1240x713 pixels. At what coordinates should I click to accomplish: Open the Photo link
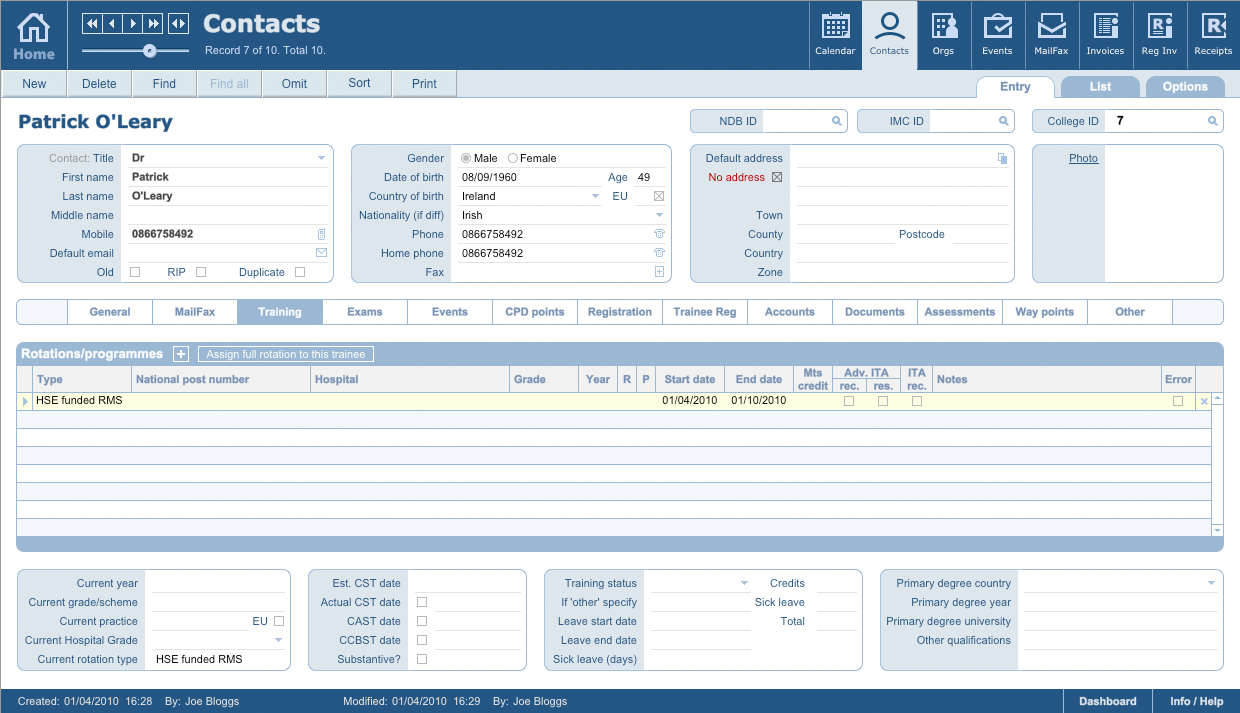tap(1083, 158)
